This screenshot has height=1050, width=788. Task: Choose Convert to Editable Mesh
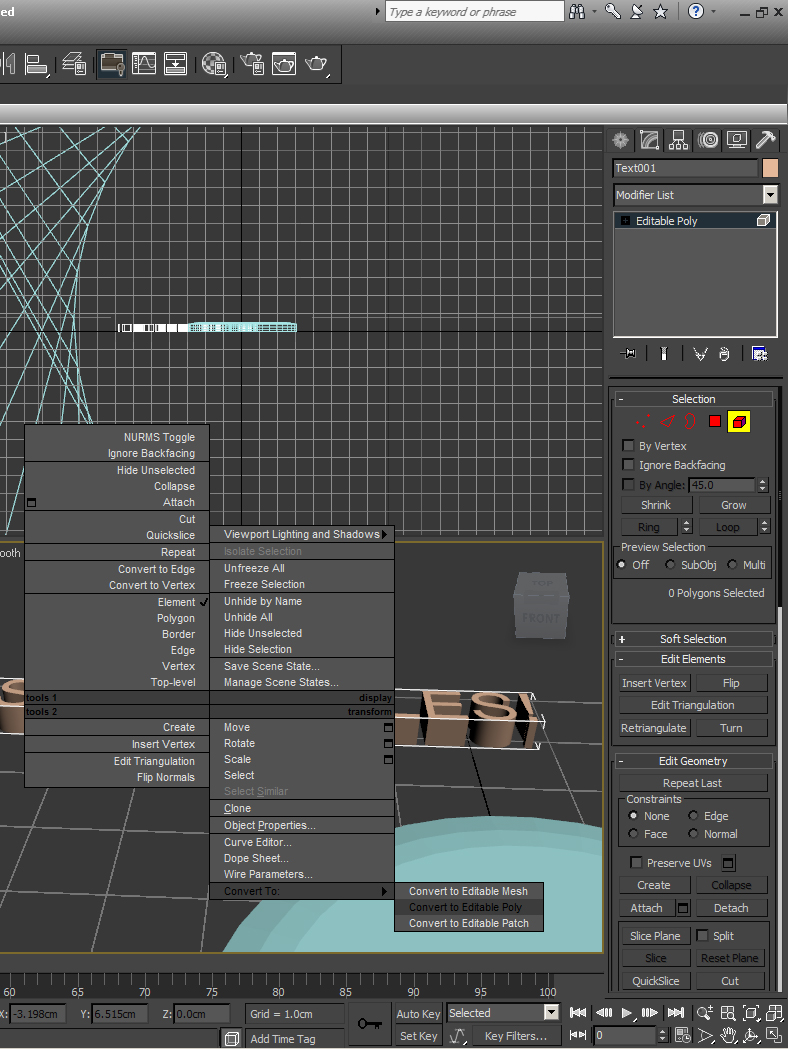point(469,891)
